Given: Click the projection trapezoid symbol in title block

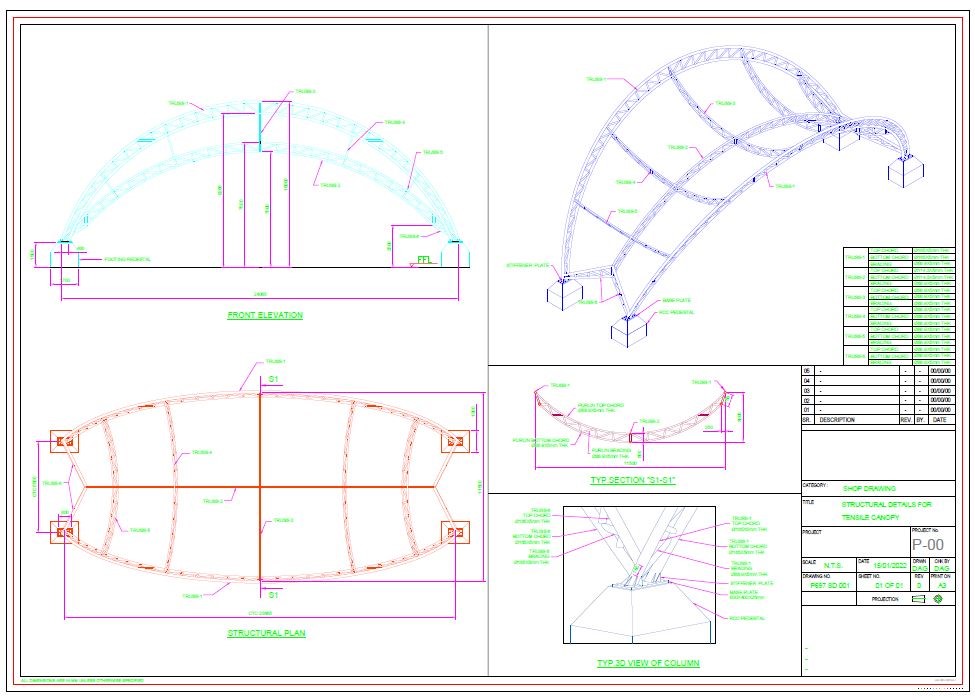Looking at the screenshot, I should (919, 600).
